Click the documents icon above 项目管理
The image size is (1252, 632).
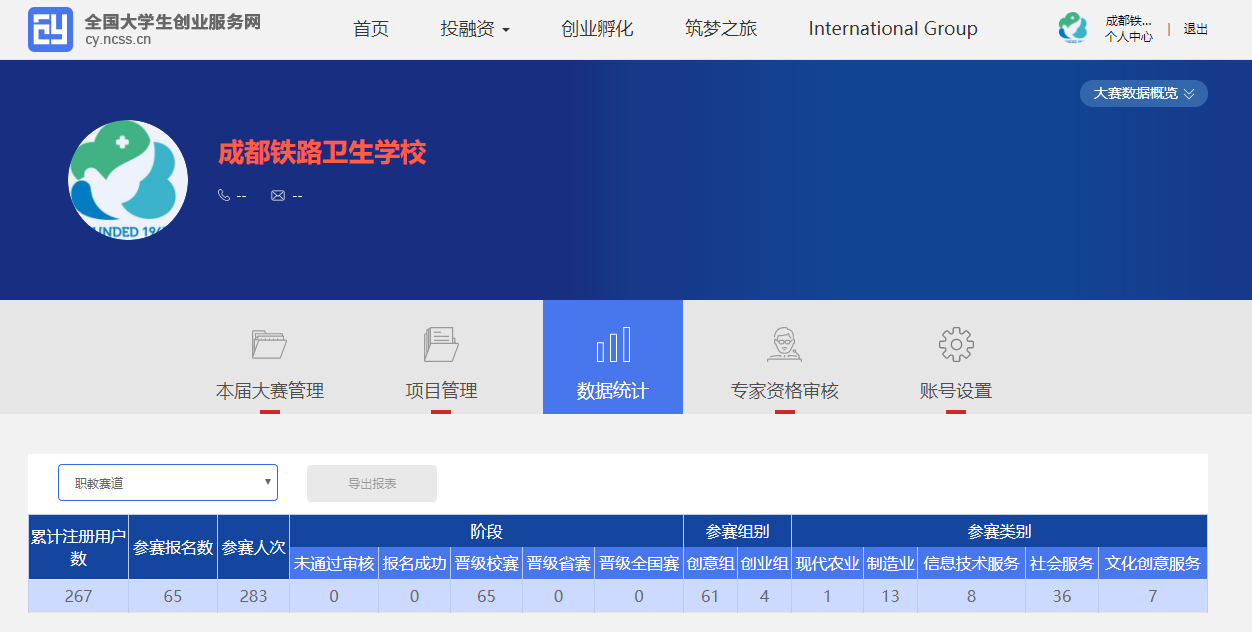pos(441,345)
